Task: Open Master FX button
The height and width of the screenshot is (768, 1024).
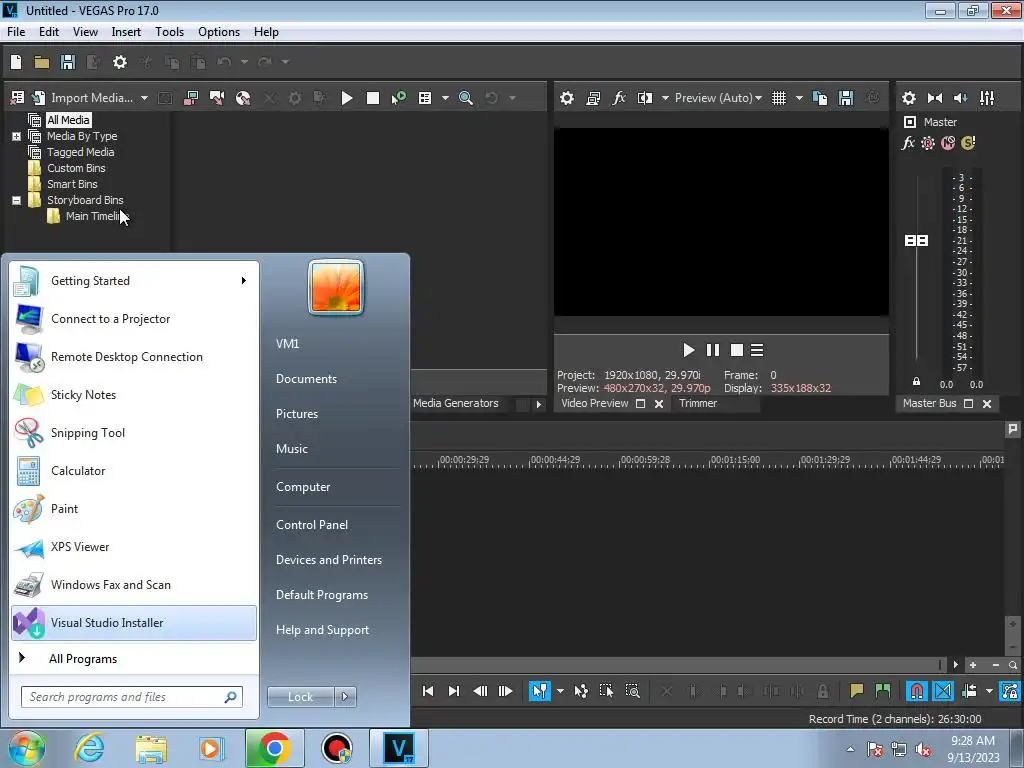Action: click(908, 143)
